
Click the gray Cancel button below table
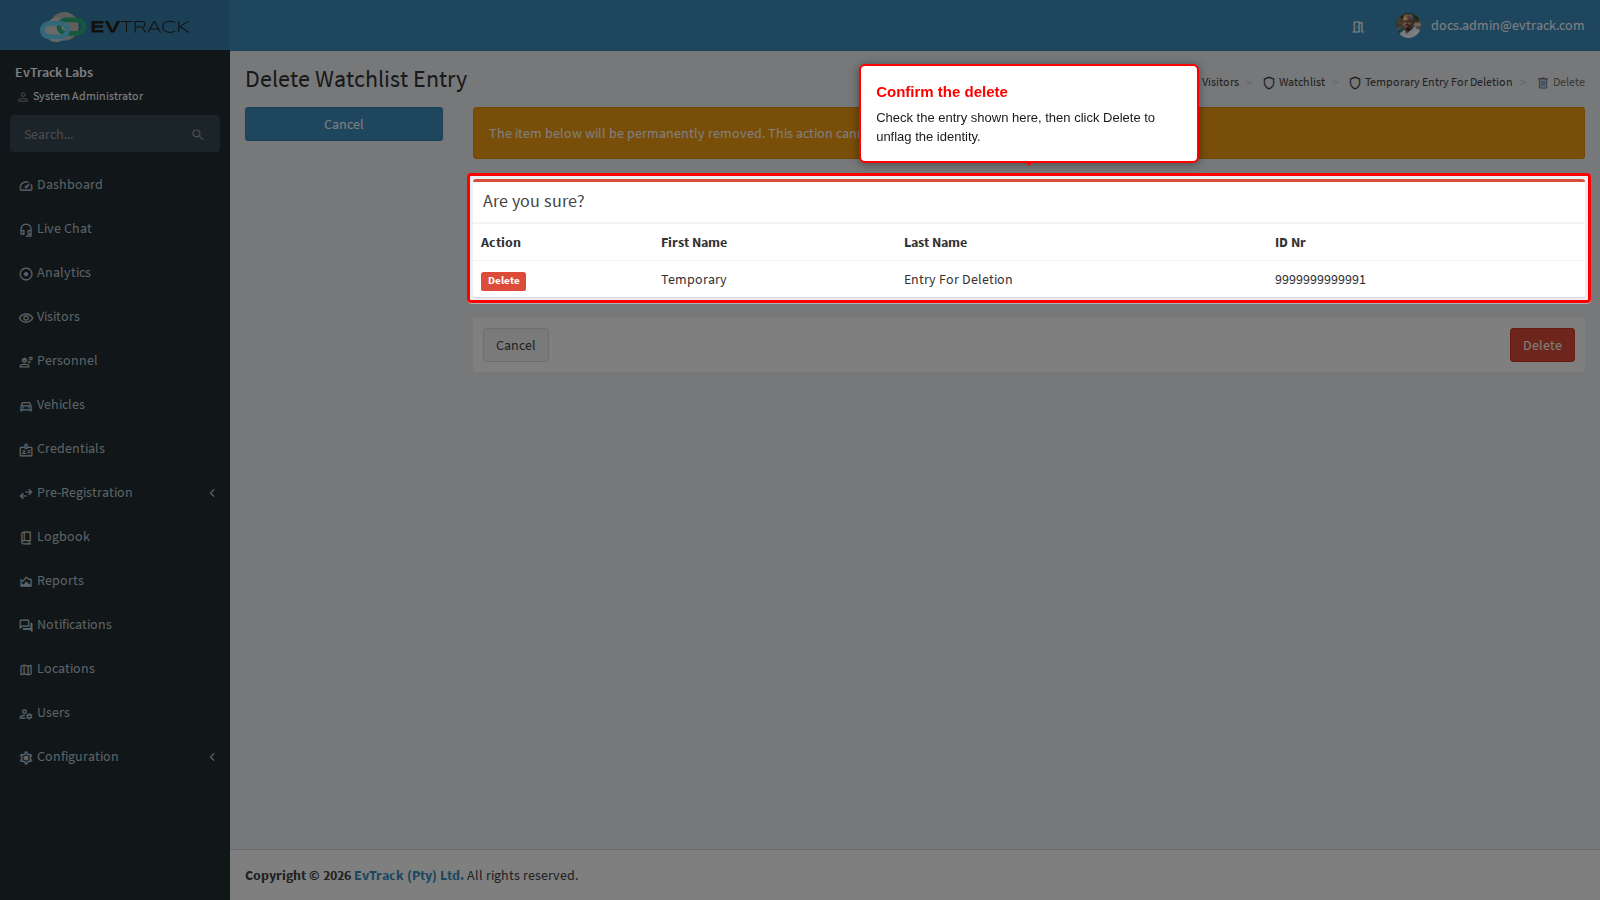click(516, 345)
